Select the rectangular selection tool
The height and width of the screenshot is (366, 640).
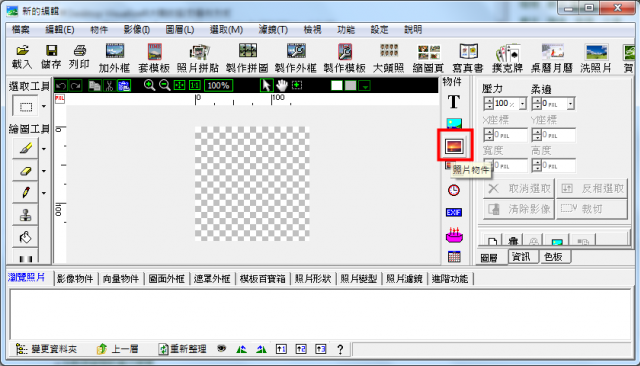[26, 106]
